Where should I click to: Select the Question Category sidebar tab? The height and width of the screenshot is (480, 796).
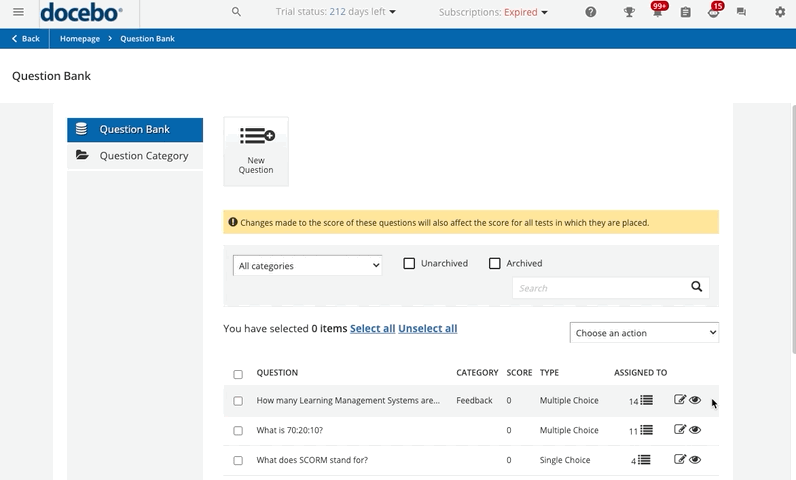(x=135, y=156)
